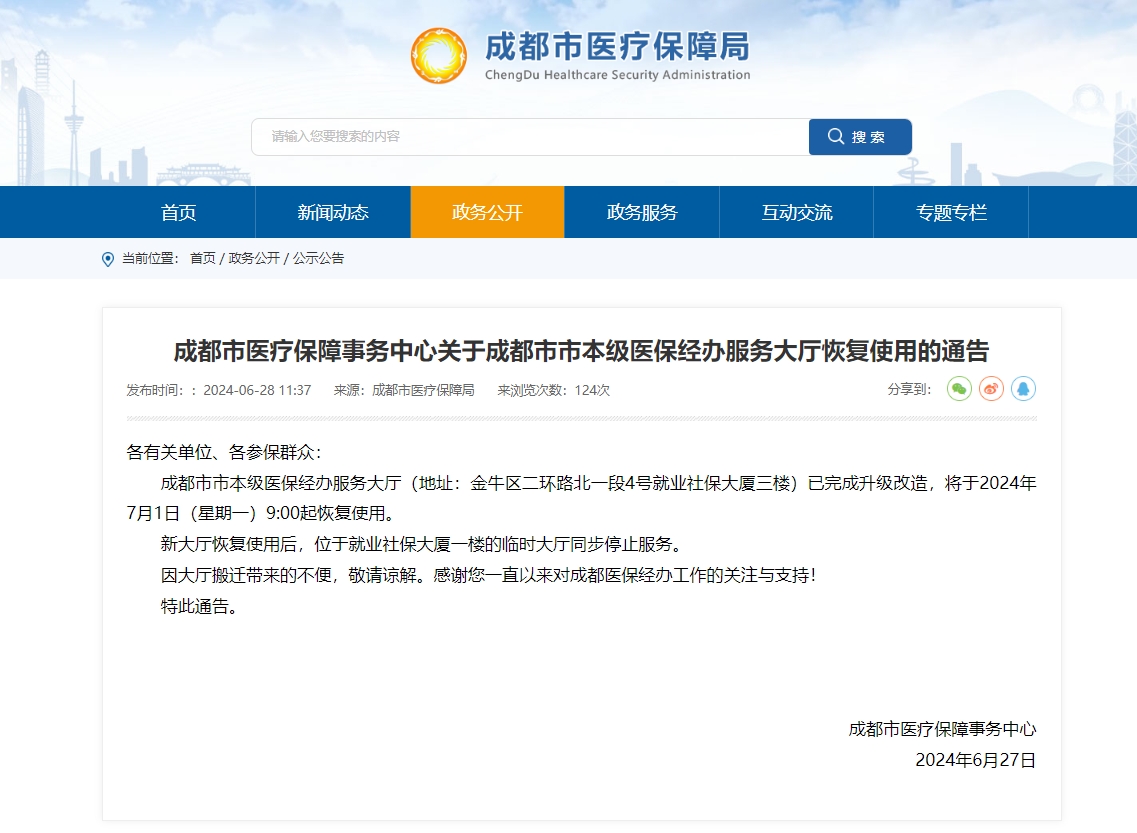The height and width of the screenshot is (833, 1137).
Task: Open 首页 from the breadcrumb trail
Action: click(203, 258)
